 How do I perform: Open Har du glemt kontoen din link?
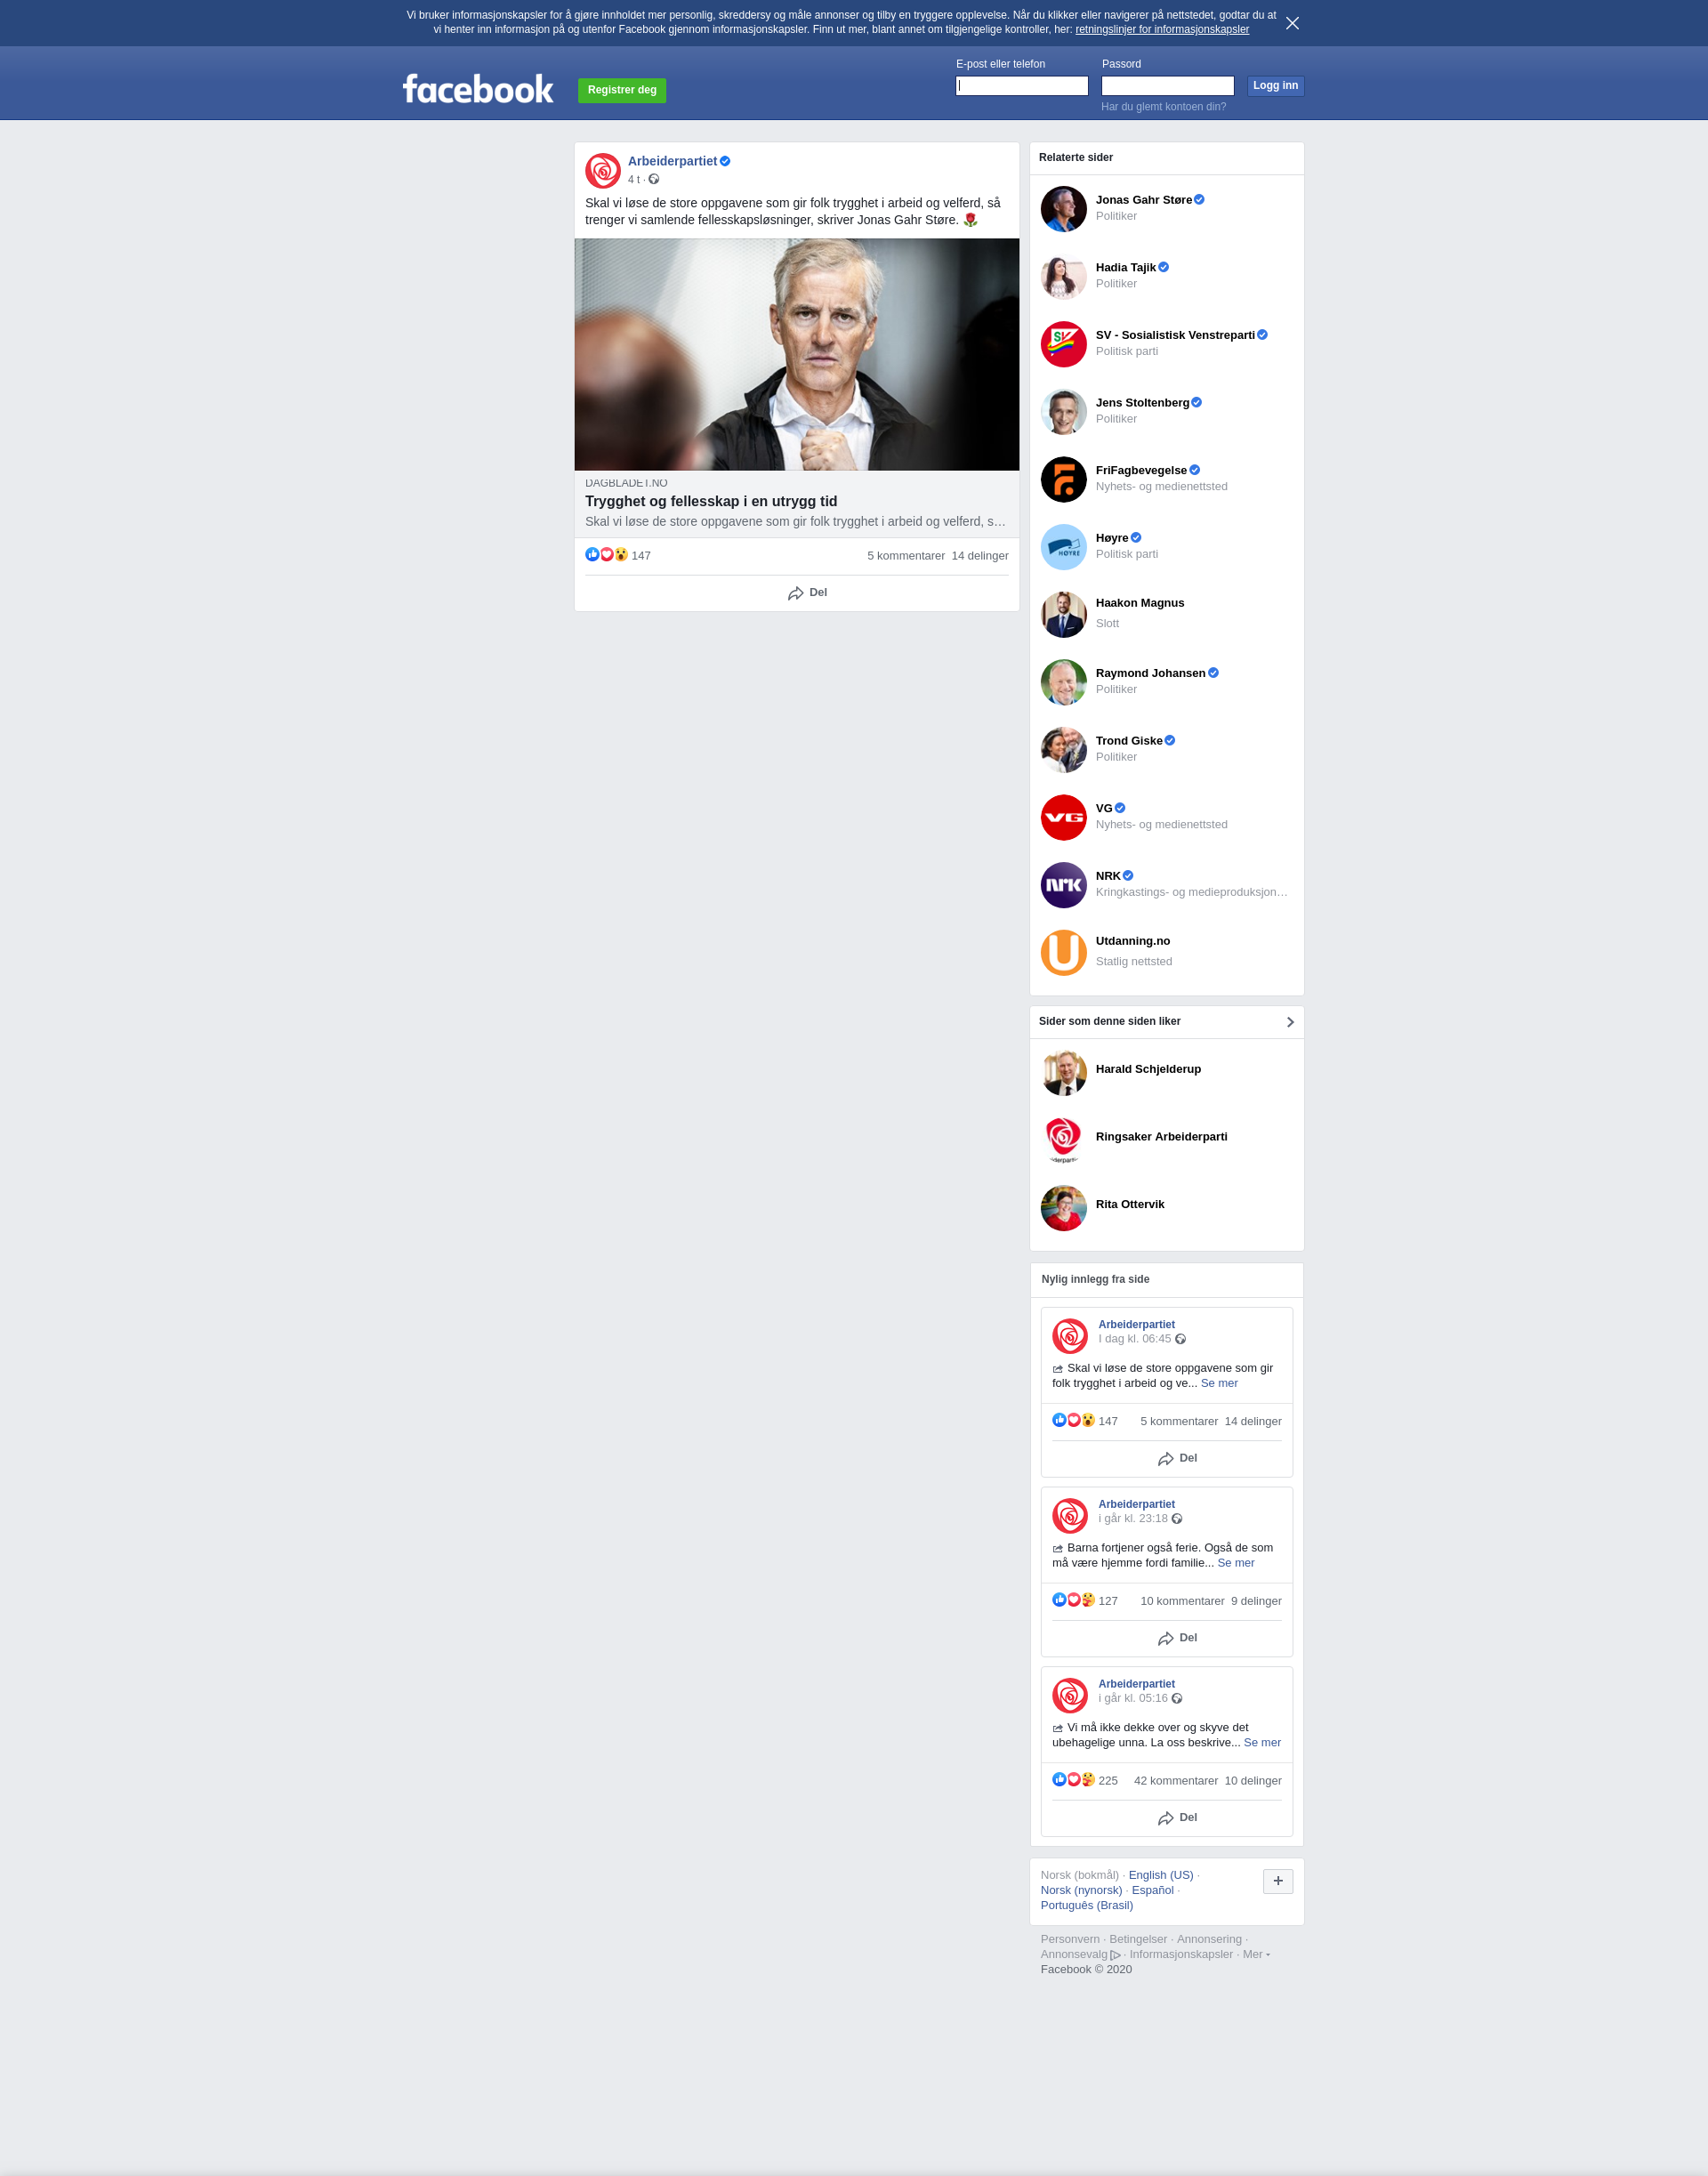[1163, 107]
